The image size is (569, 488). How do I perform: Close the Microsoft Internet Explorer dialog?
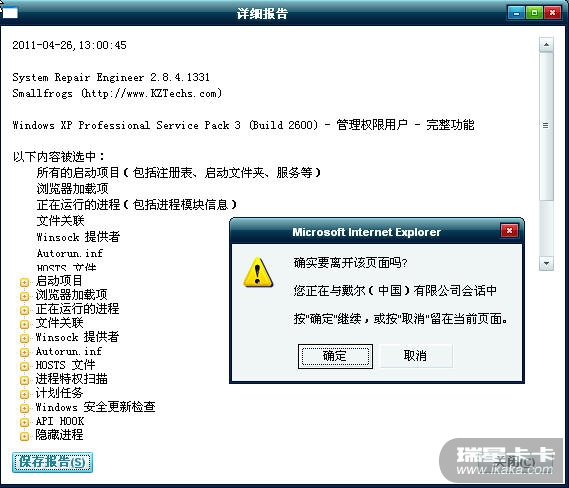[509, 230]
